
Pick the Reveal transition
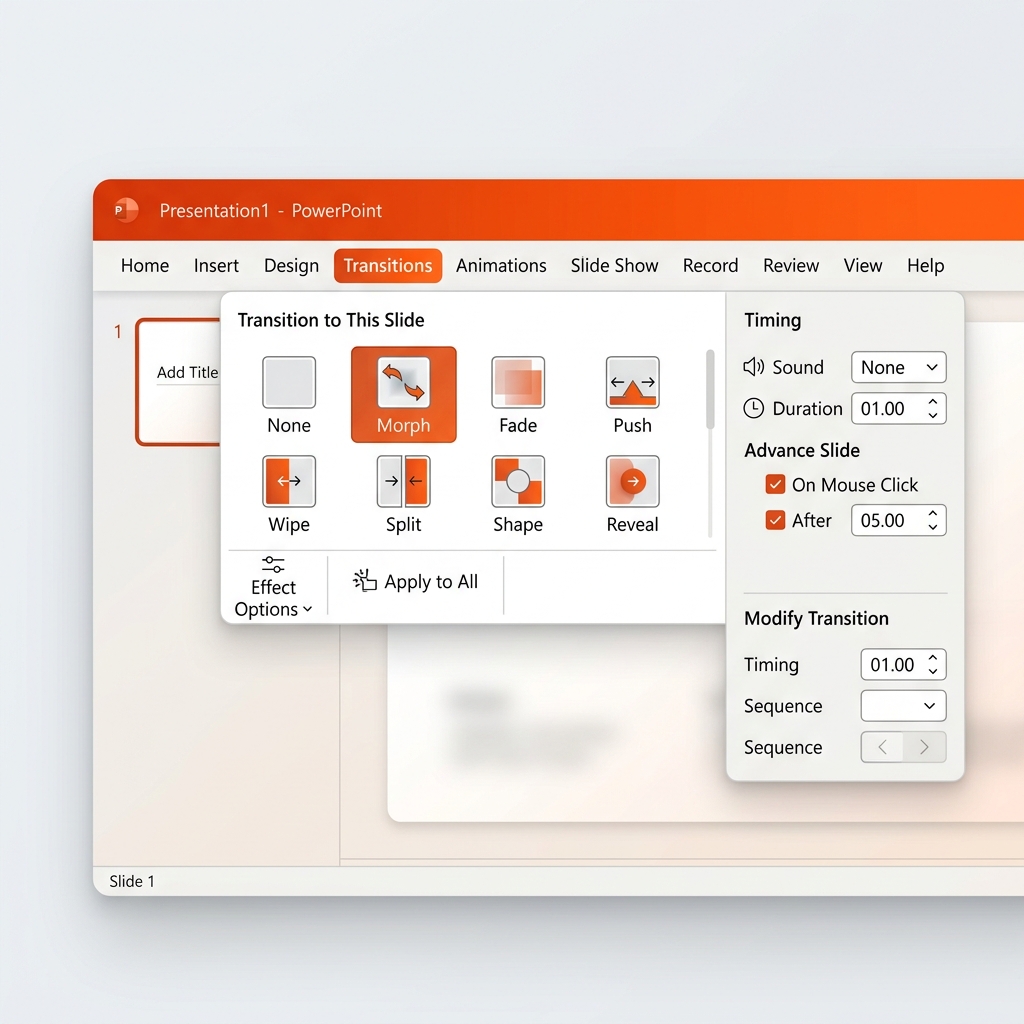(632, 494)
